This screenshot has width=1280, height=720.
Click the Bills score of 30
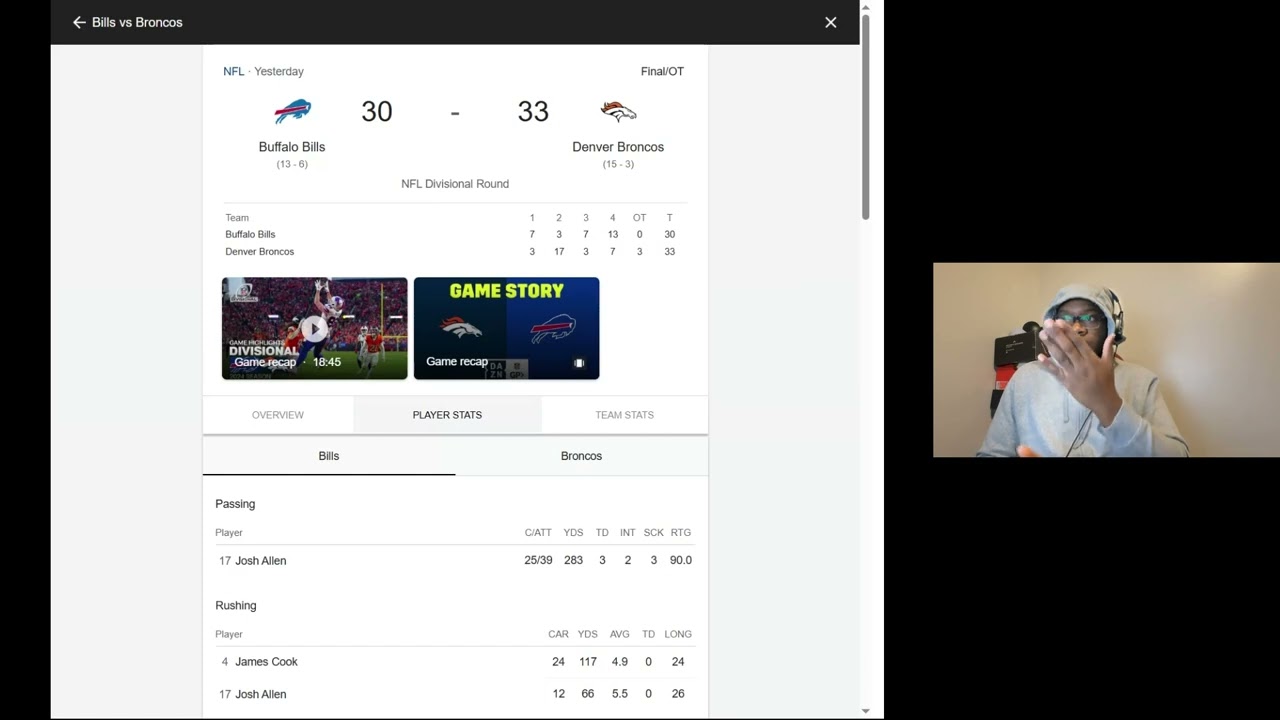click(377, 111)
